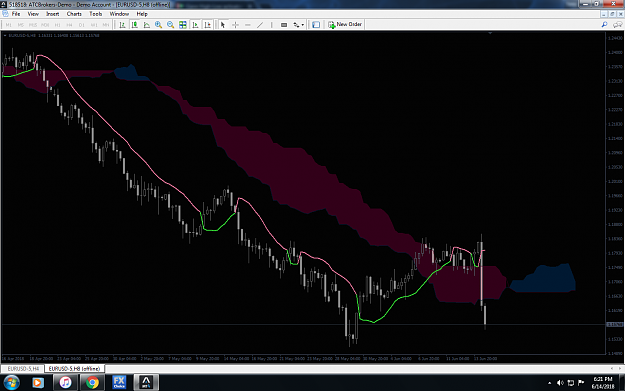Open the File menu
Screen dimensions: 625x391
[x=16, y=14]
